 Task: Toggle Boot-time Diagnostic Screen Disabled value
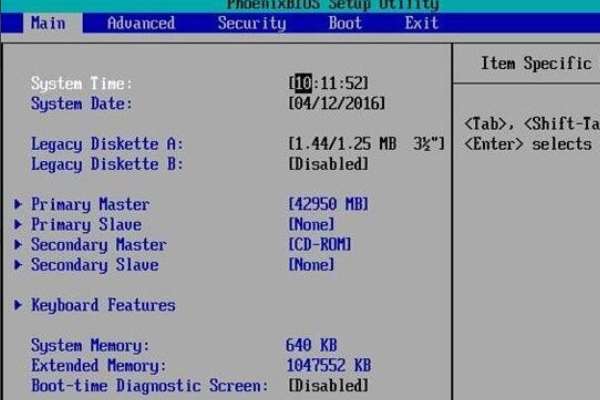coord(328,385)
